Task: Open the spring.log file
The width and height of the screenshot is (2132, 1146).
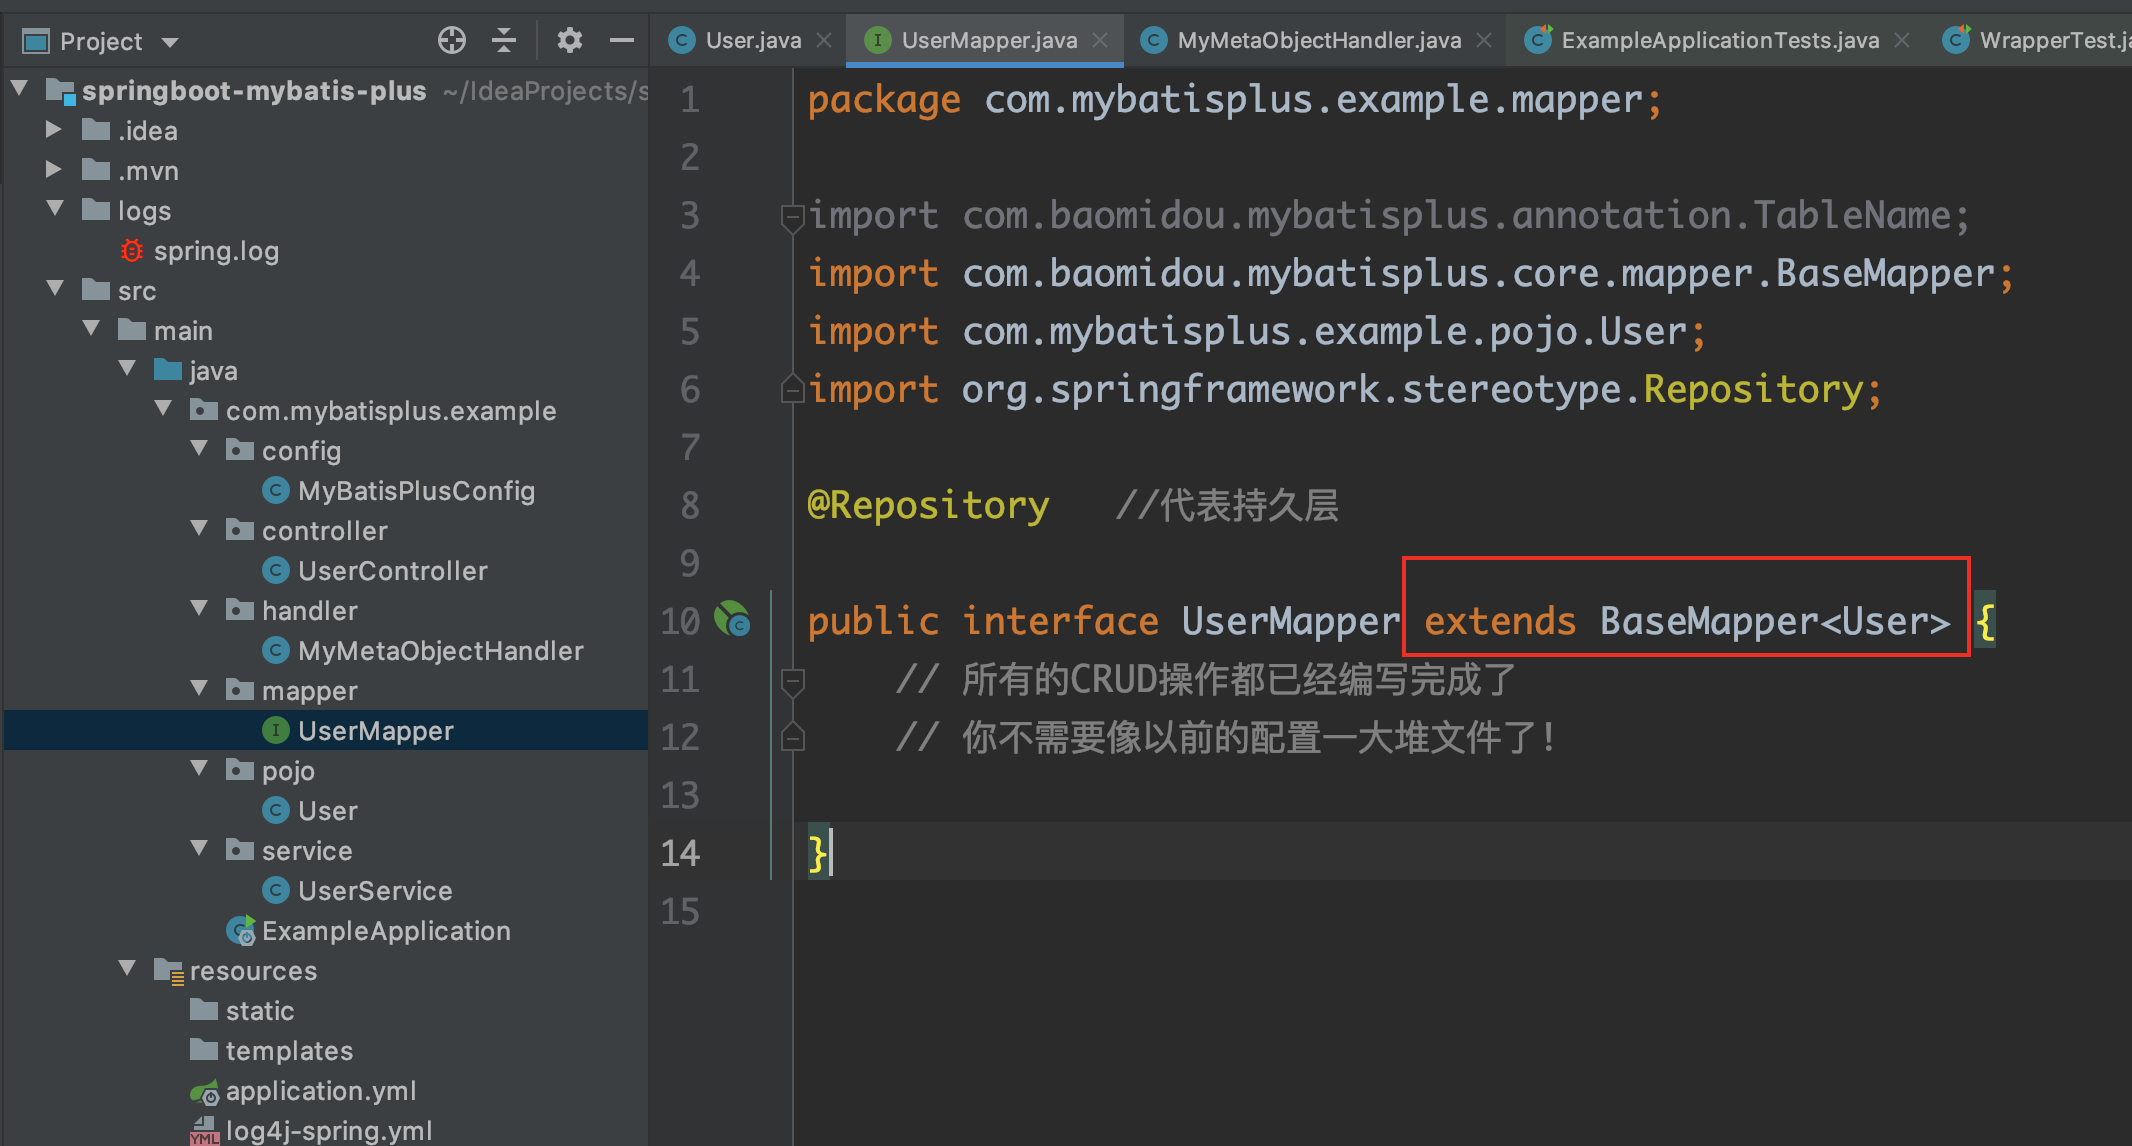Action: [216, 251]
